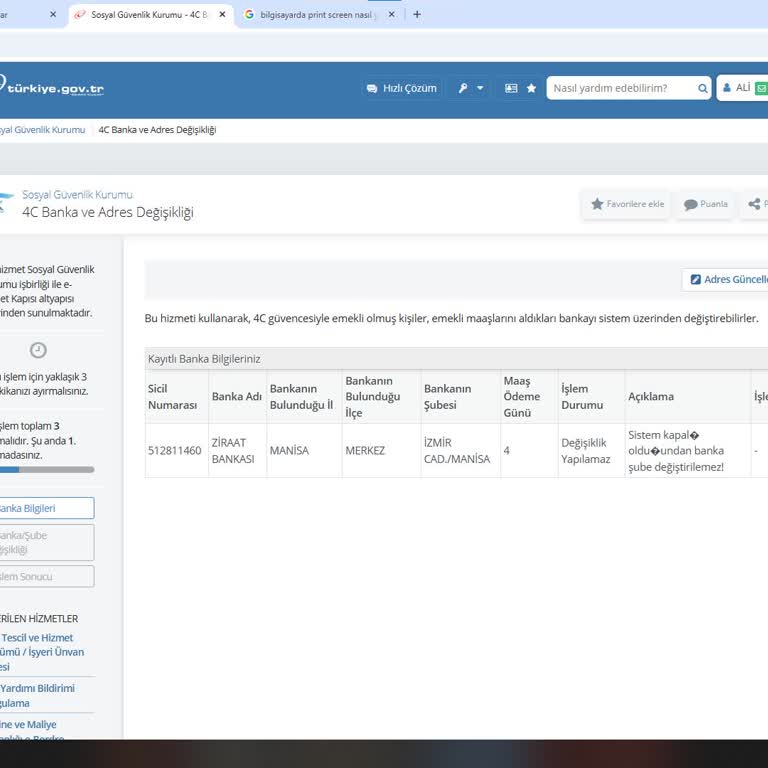The image size is (768, 768).
Task: Click the Adres Güncelle button
Action: [727, 280]
